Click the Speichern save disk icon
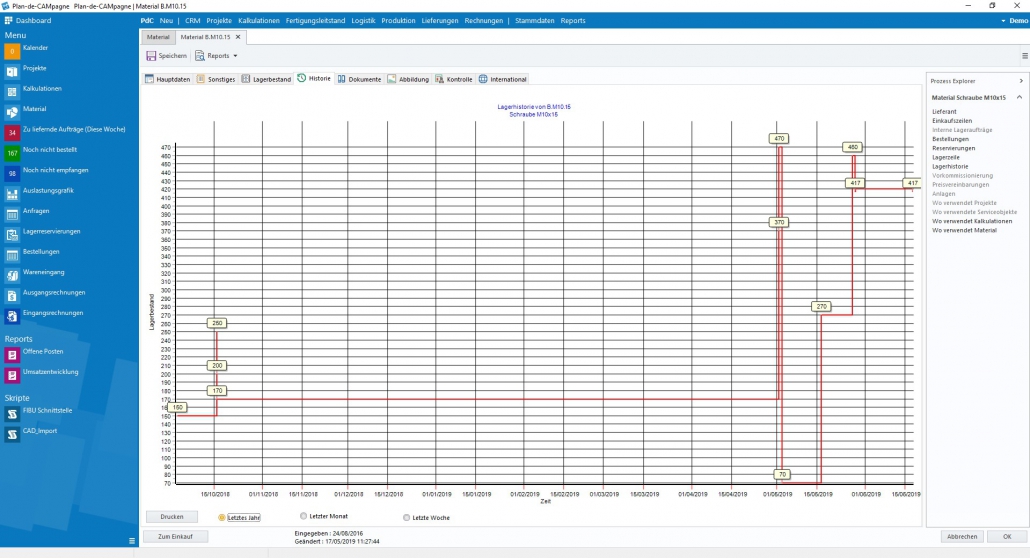Screen dimensions: 1030x558 point(151,56)
